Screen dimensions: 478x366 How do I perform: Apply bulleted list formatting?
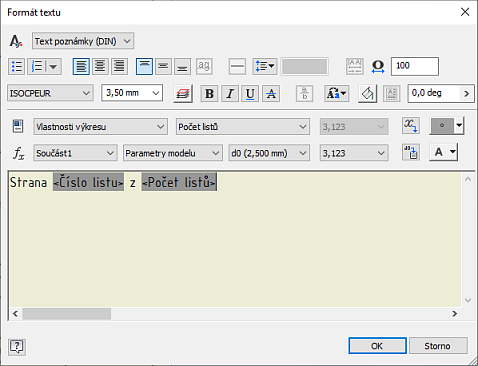(x=16, y=66)
